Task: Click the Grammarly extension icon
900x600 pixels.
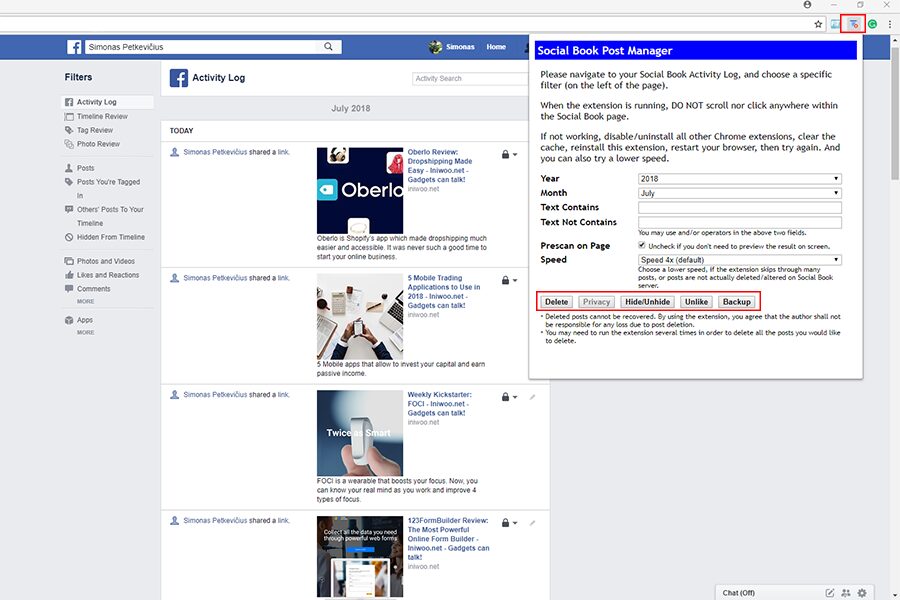Action: pos(872,24)
